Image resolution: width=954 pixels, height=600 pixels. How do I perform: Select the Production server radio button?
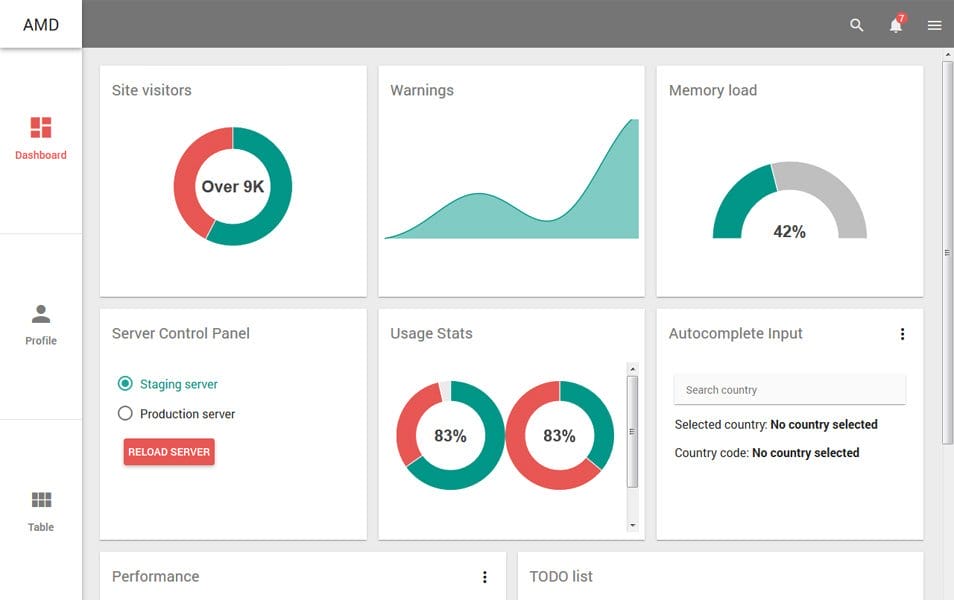125,413
